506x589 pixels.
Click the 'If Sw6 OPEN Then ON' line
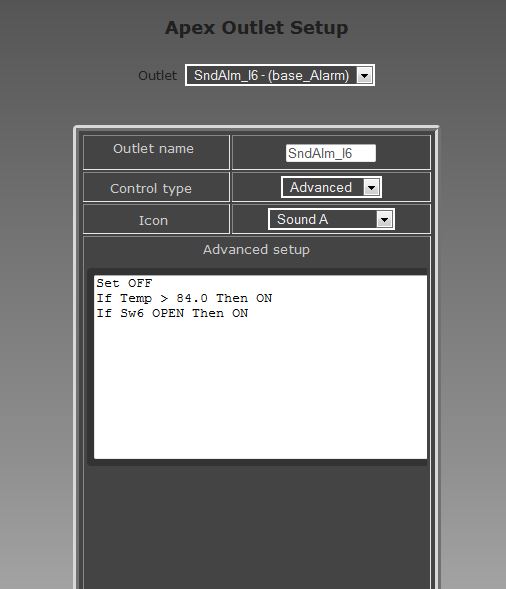pos(172,313)
